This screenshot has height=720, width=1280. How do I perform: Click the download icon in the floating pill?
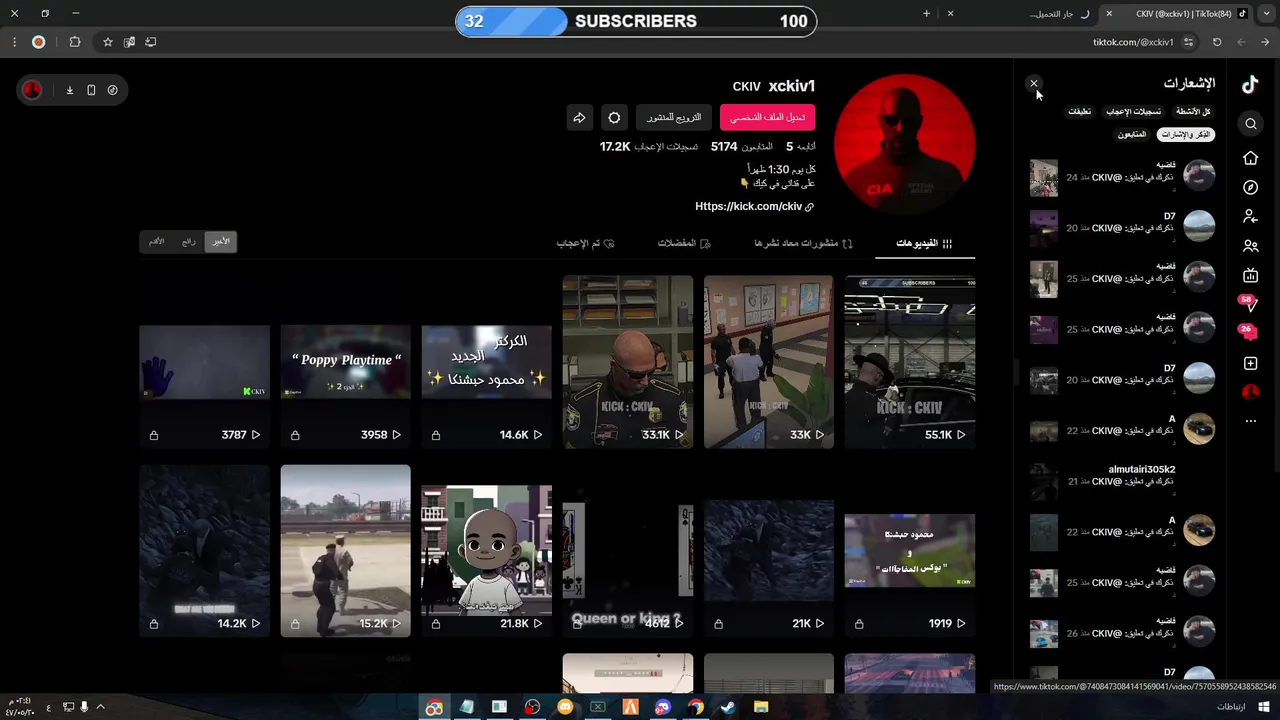(x=70, y=90)
